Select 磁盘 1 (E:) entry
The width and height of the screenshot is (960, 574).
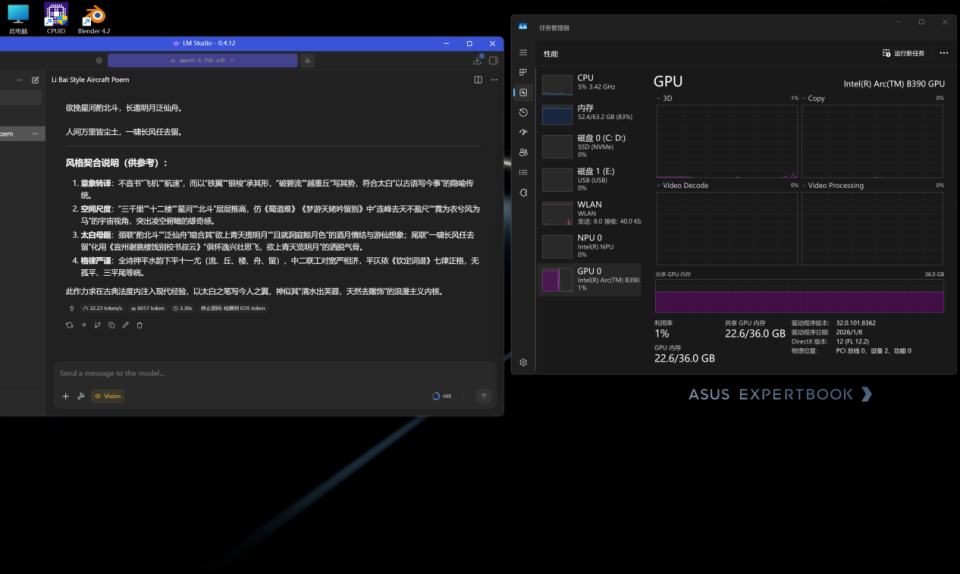pos(590,179)
